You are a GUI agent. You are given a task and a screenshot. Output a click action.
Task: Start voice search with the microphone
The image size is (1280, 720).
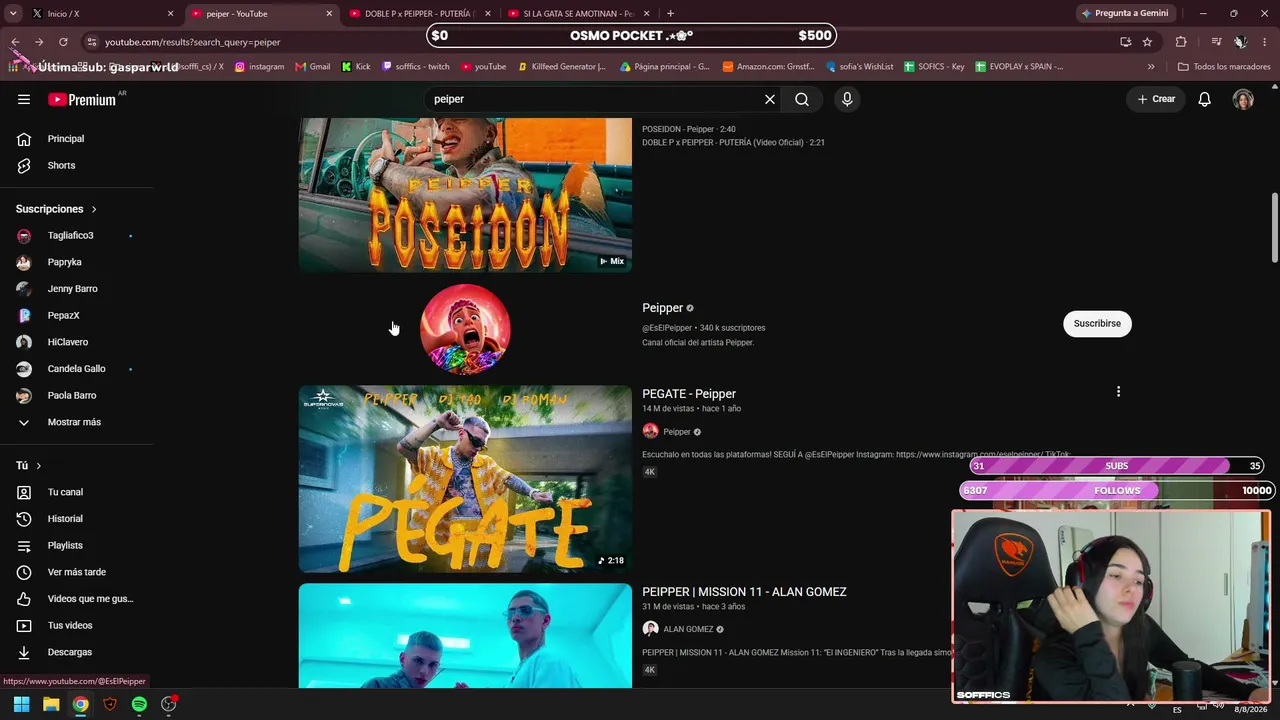(847, 99)
